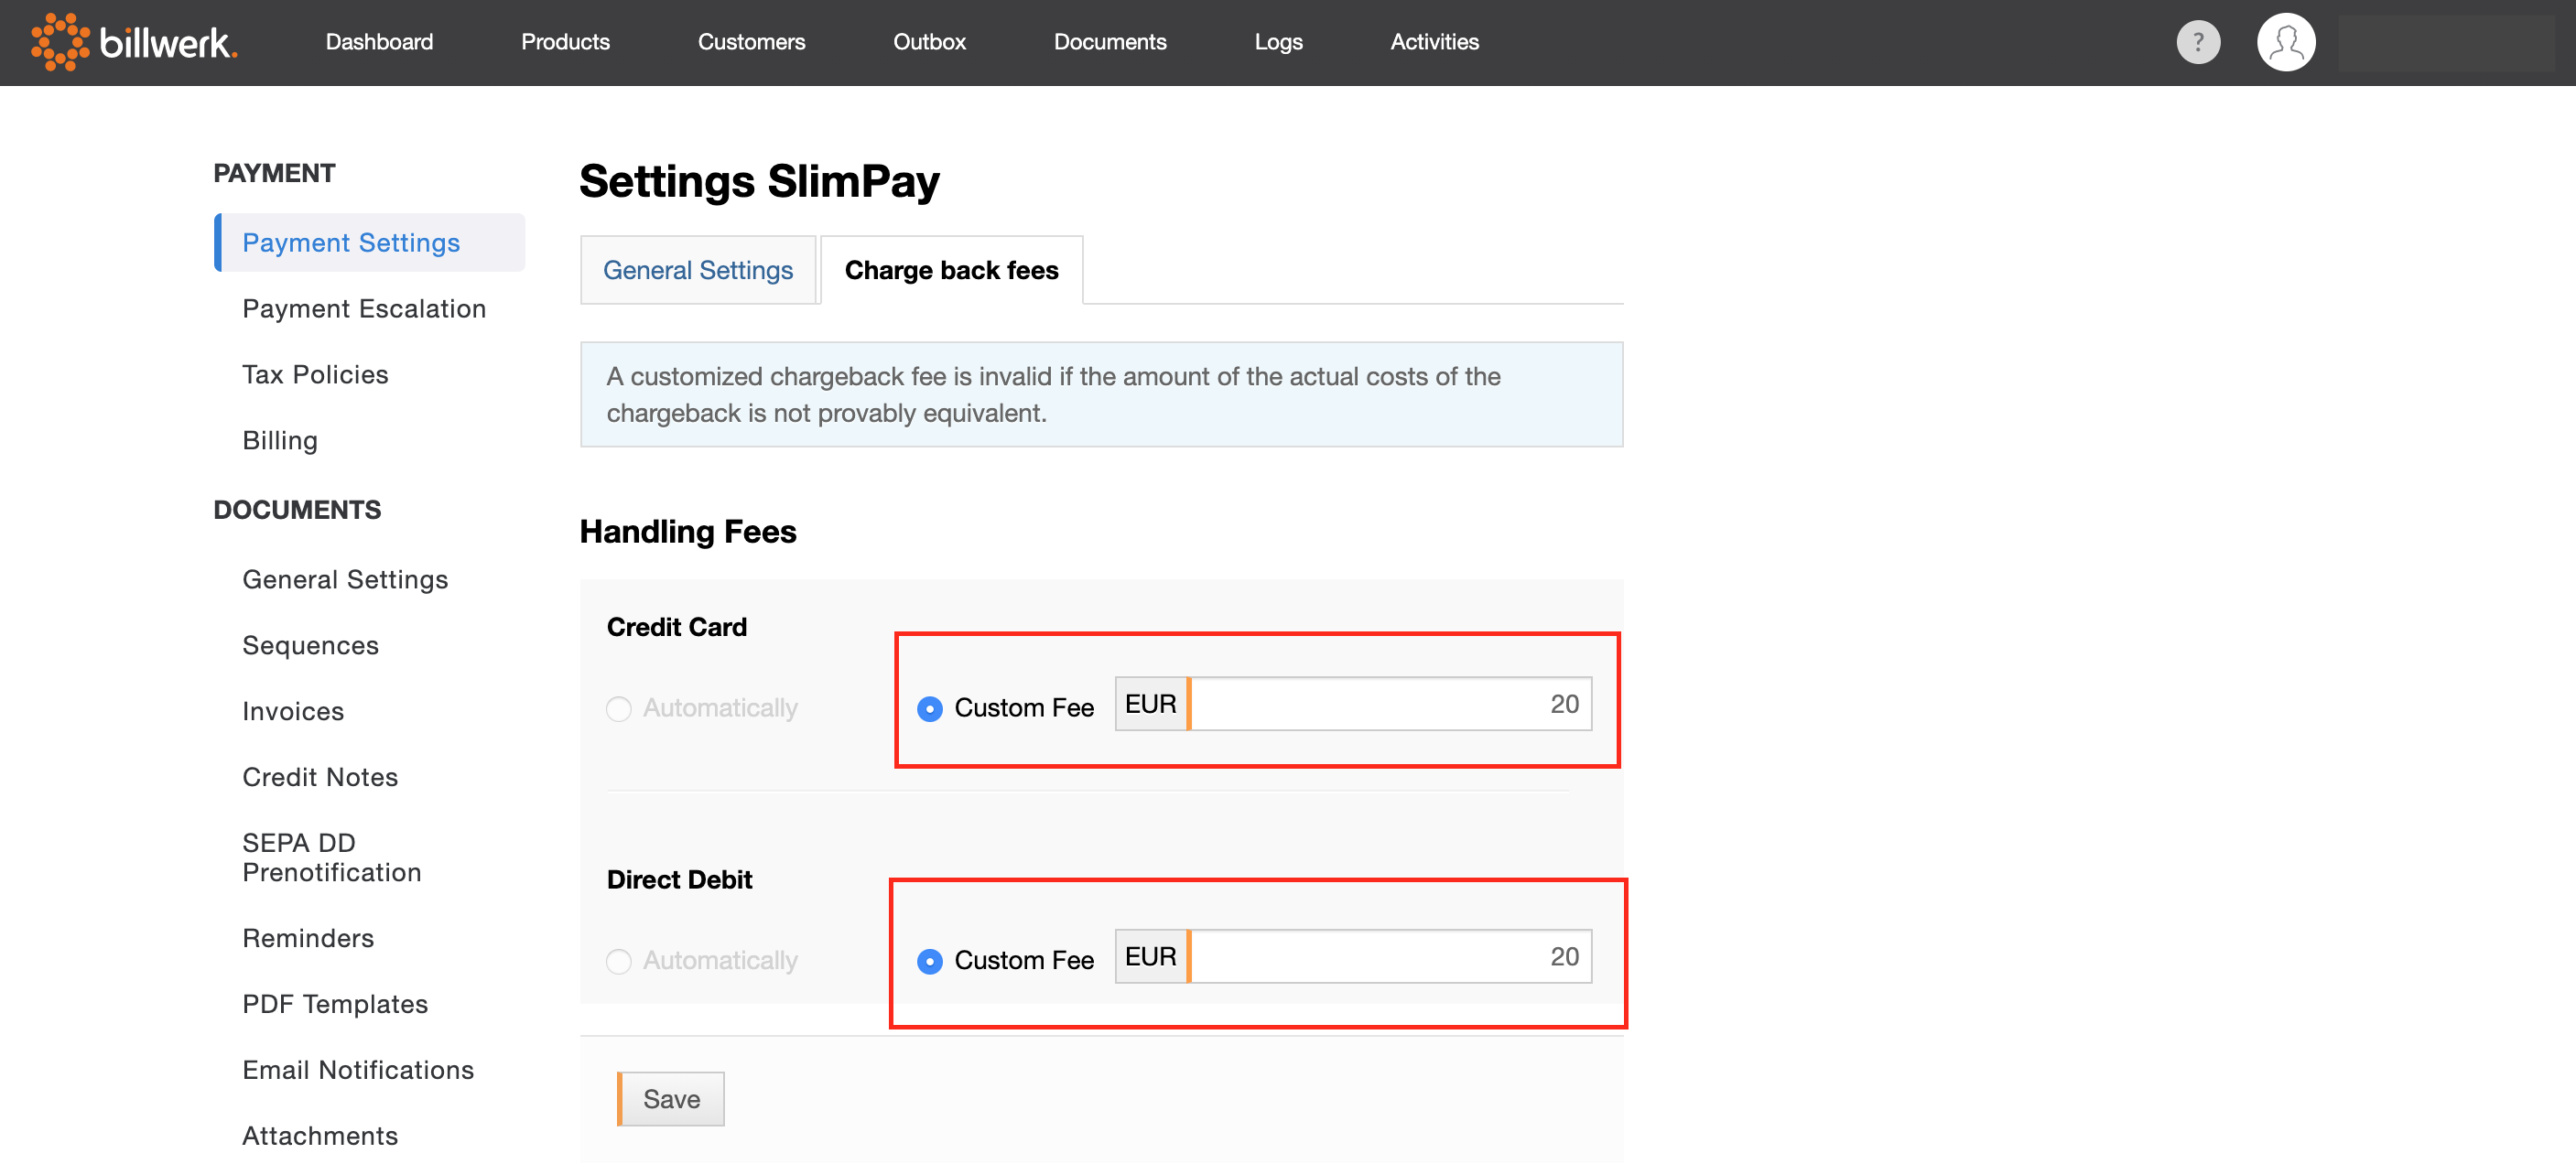Switch to General Settings tab
The image size is (2576, 1175).
point(698,268)
